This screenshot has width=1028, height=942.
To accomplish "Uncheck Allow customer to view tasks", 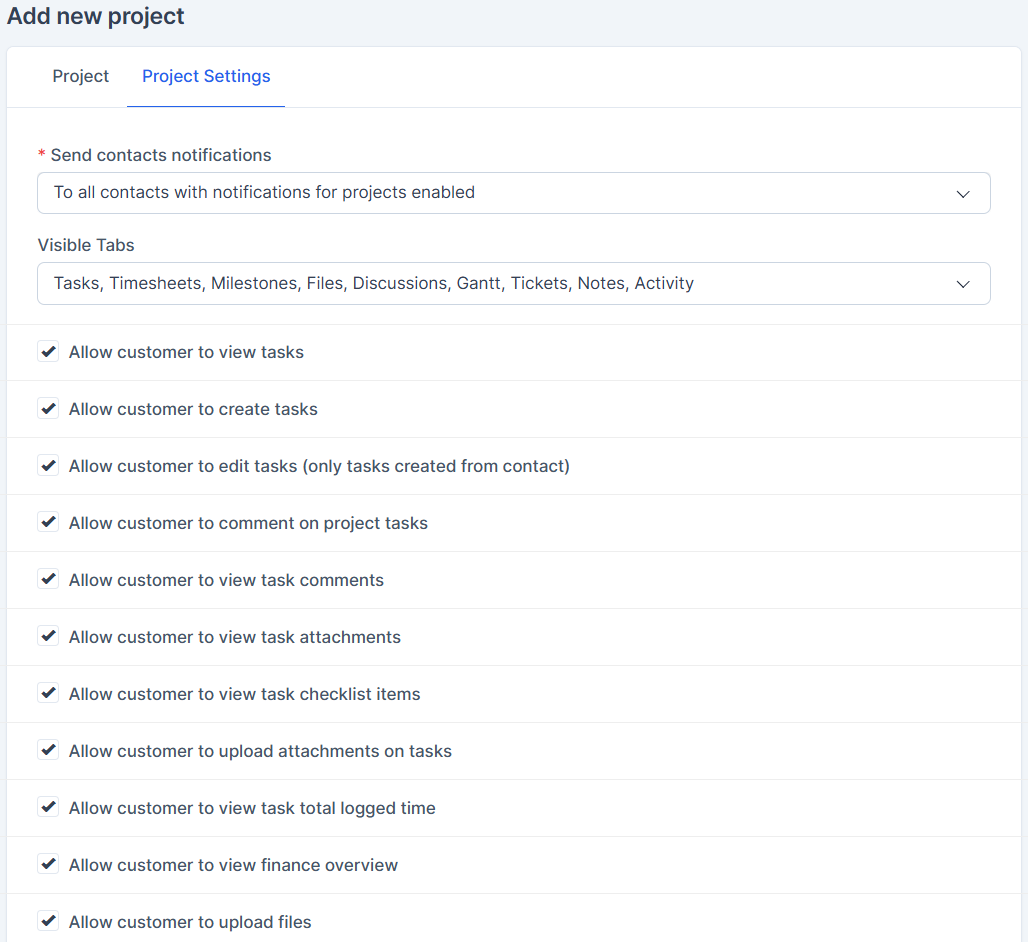I will pyautogui.click(x=48, y=352).
